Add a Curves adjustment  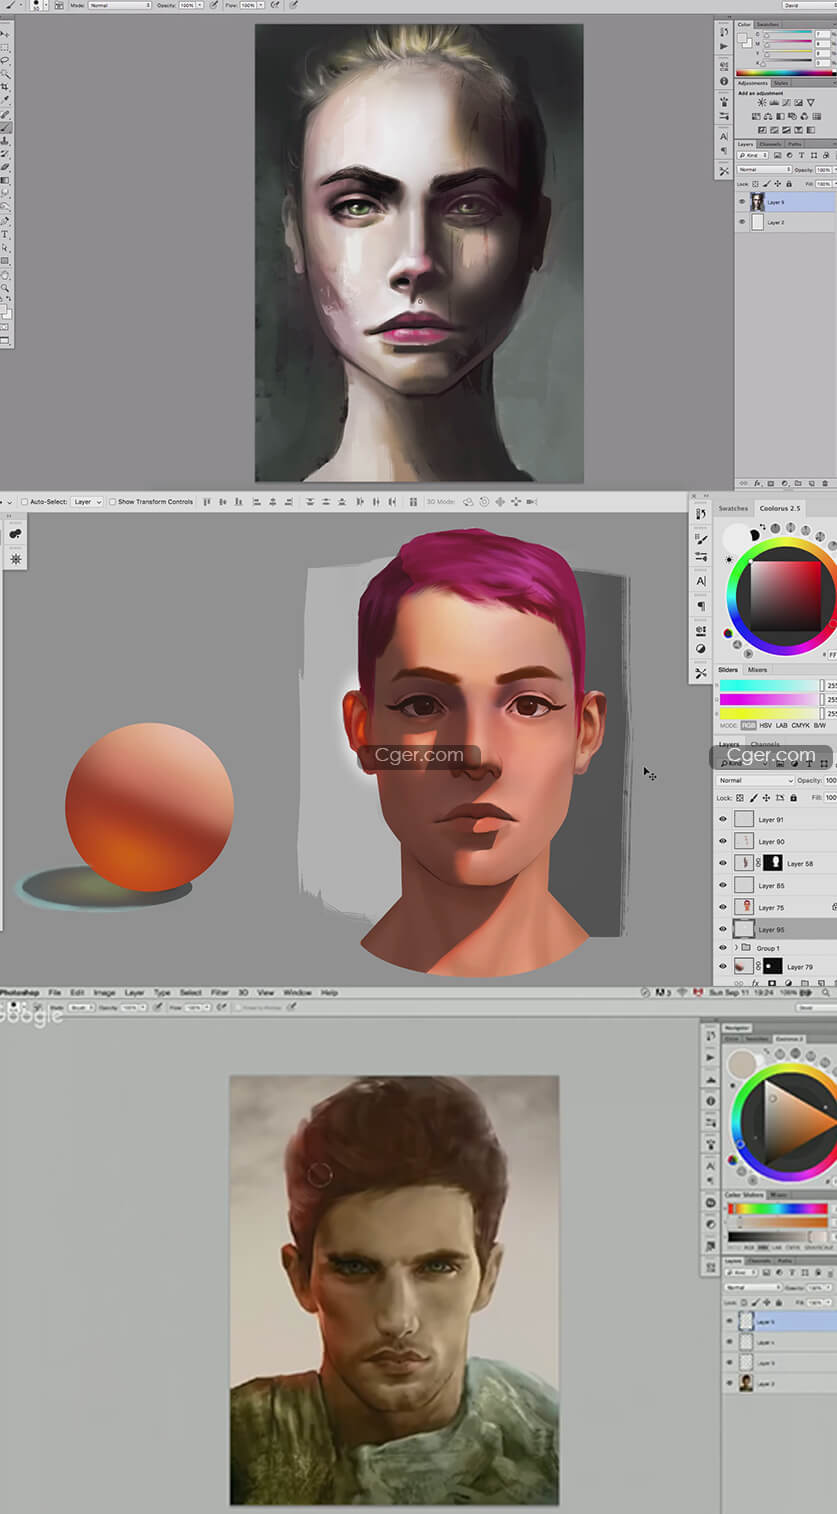[x=784, y=103]
